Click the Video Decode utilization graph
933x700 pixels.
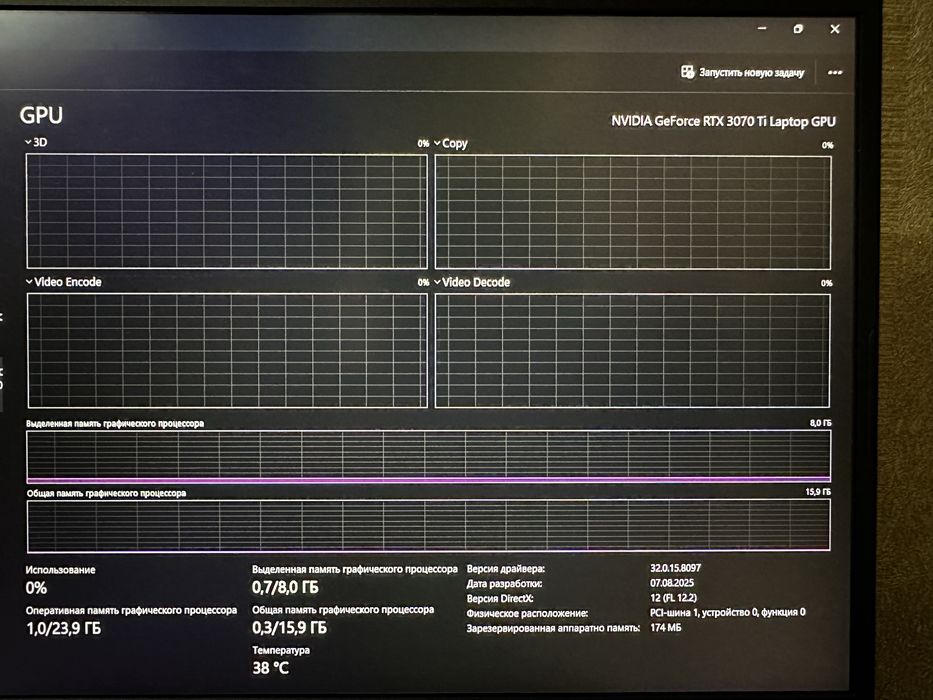tap(633, 351)
